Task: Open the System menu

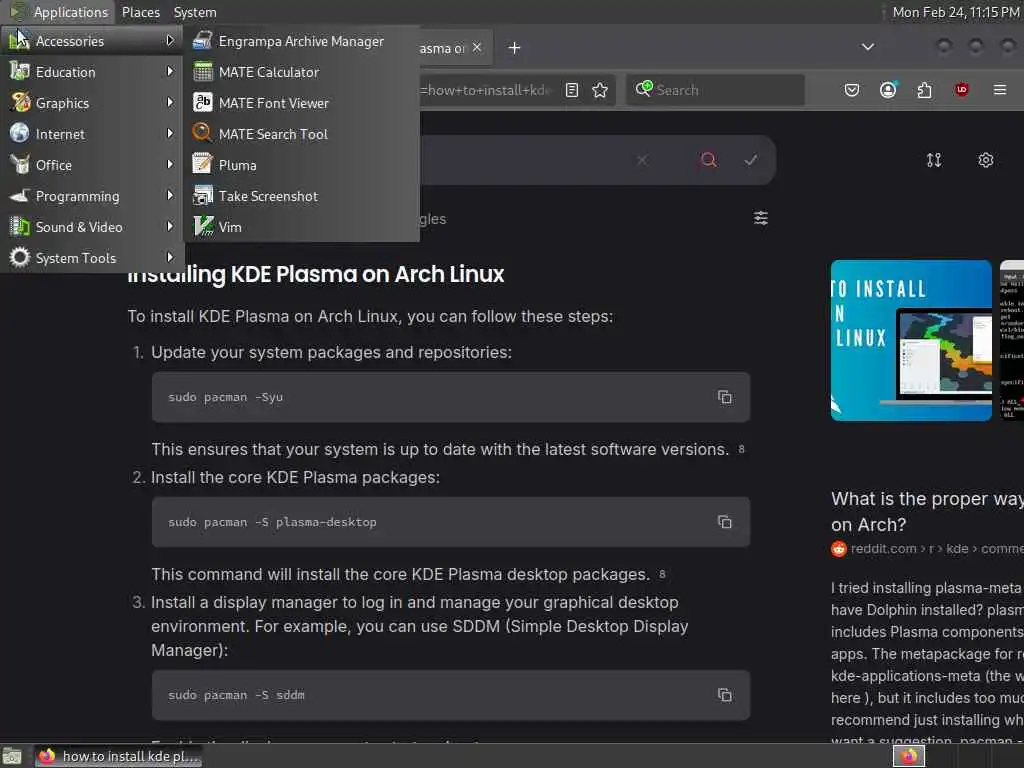Action: (x=195, y=12)
